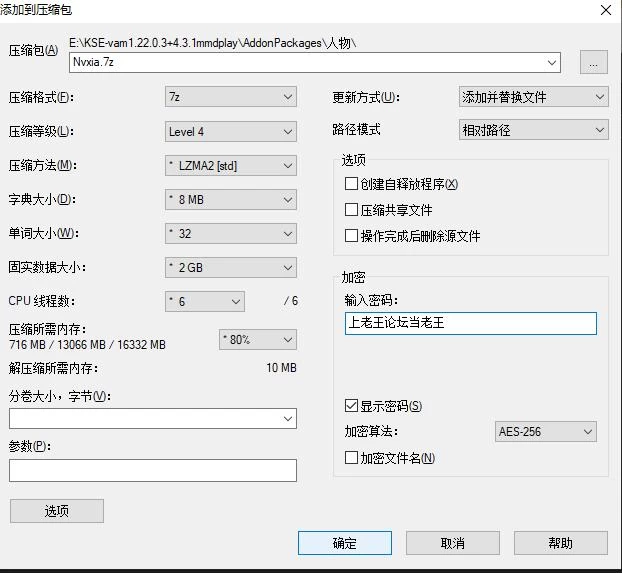622x573 pixels.
Task: Click the "/ 6" thread count text
Action: point(291,301)
